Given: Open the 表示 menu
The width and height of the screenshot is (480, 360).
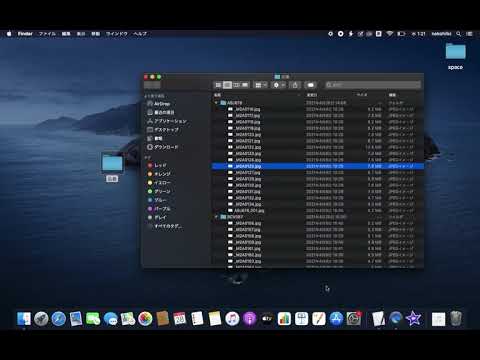Looking at the screenshot, I should pyautogui.click(x=81, y=34).
